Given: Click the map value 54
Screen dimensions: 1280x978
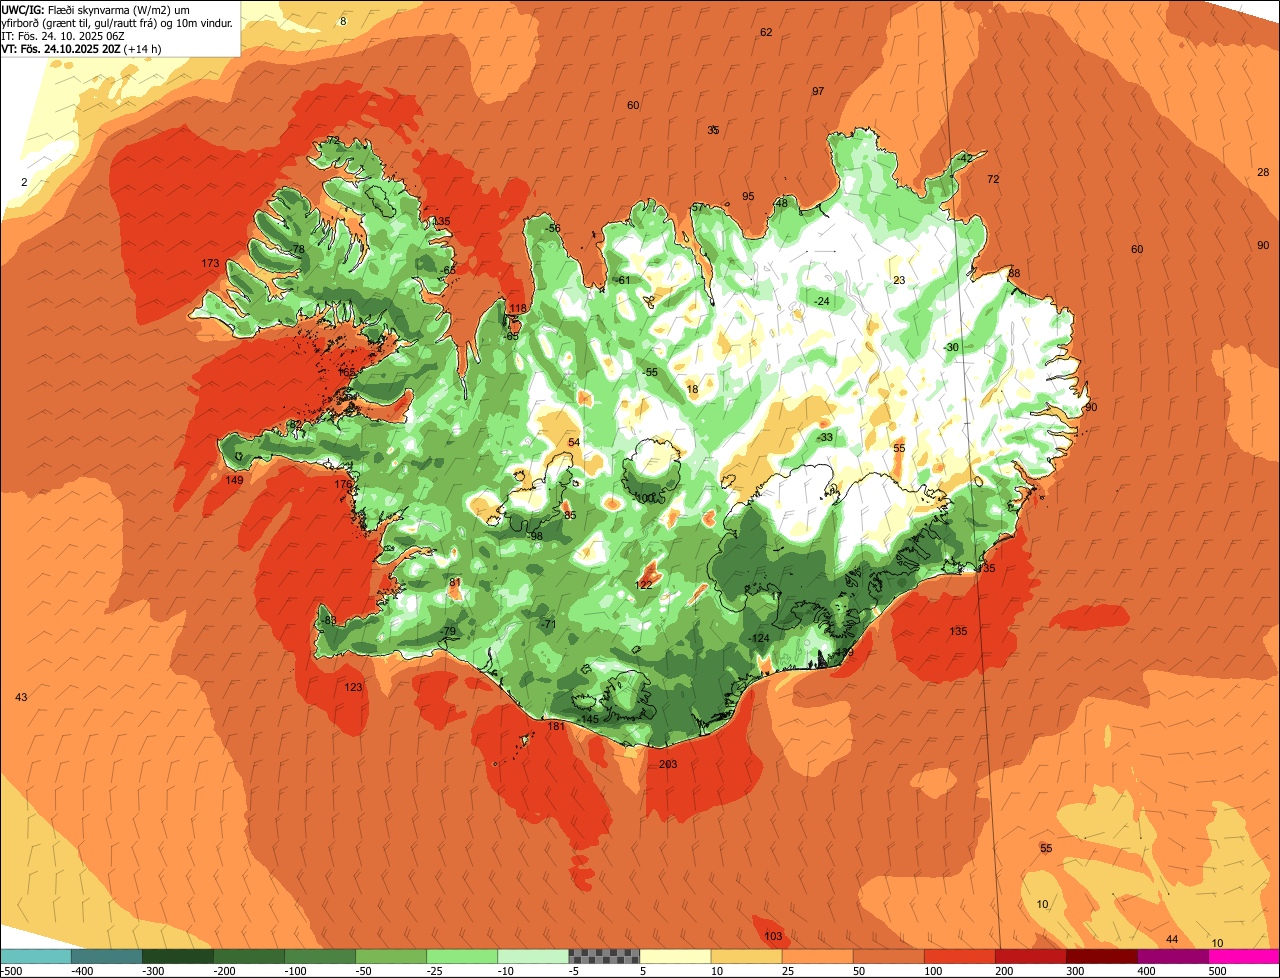Looking at the screenshot, I should 574,443.
